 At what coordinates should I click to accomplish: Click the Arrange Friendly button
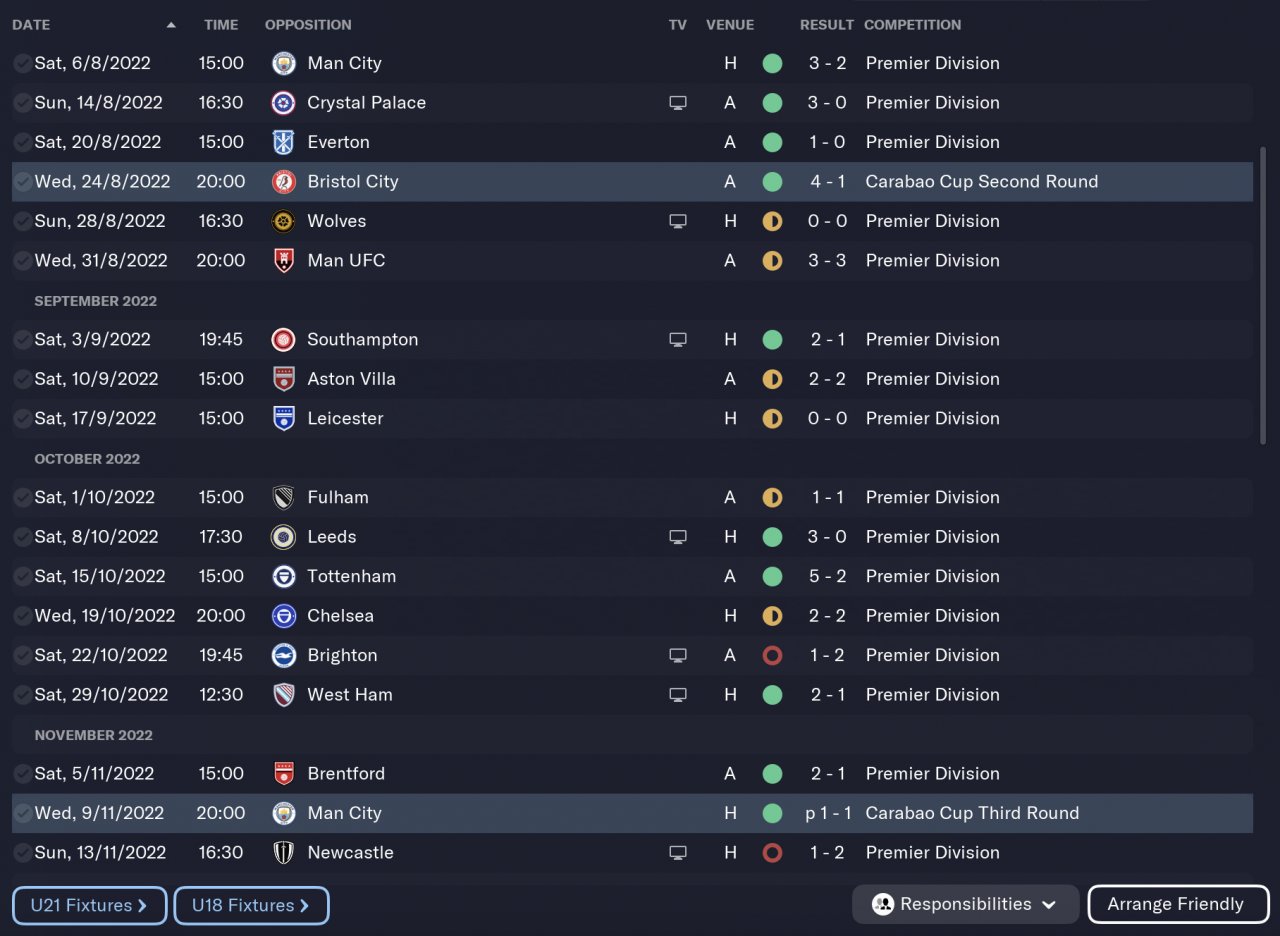[1176, 904]
